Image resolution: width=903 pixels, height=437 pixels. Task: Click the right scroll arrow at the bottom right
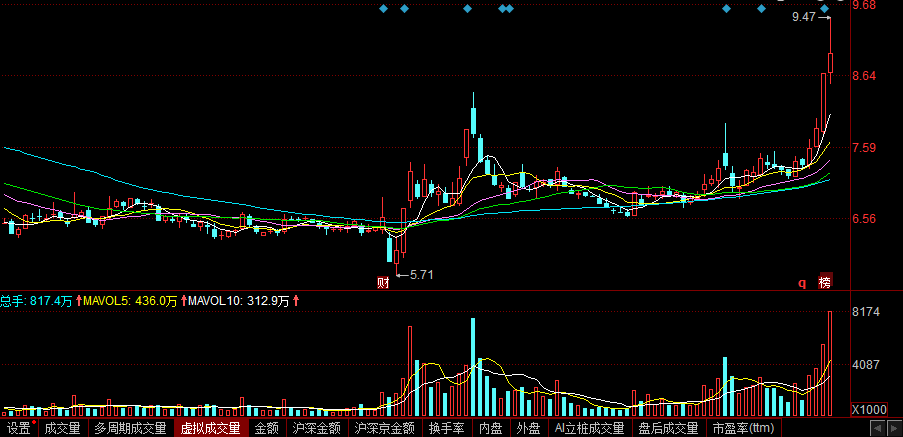click(x=894, y=428)
